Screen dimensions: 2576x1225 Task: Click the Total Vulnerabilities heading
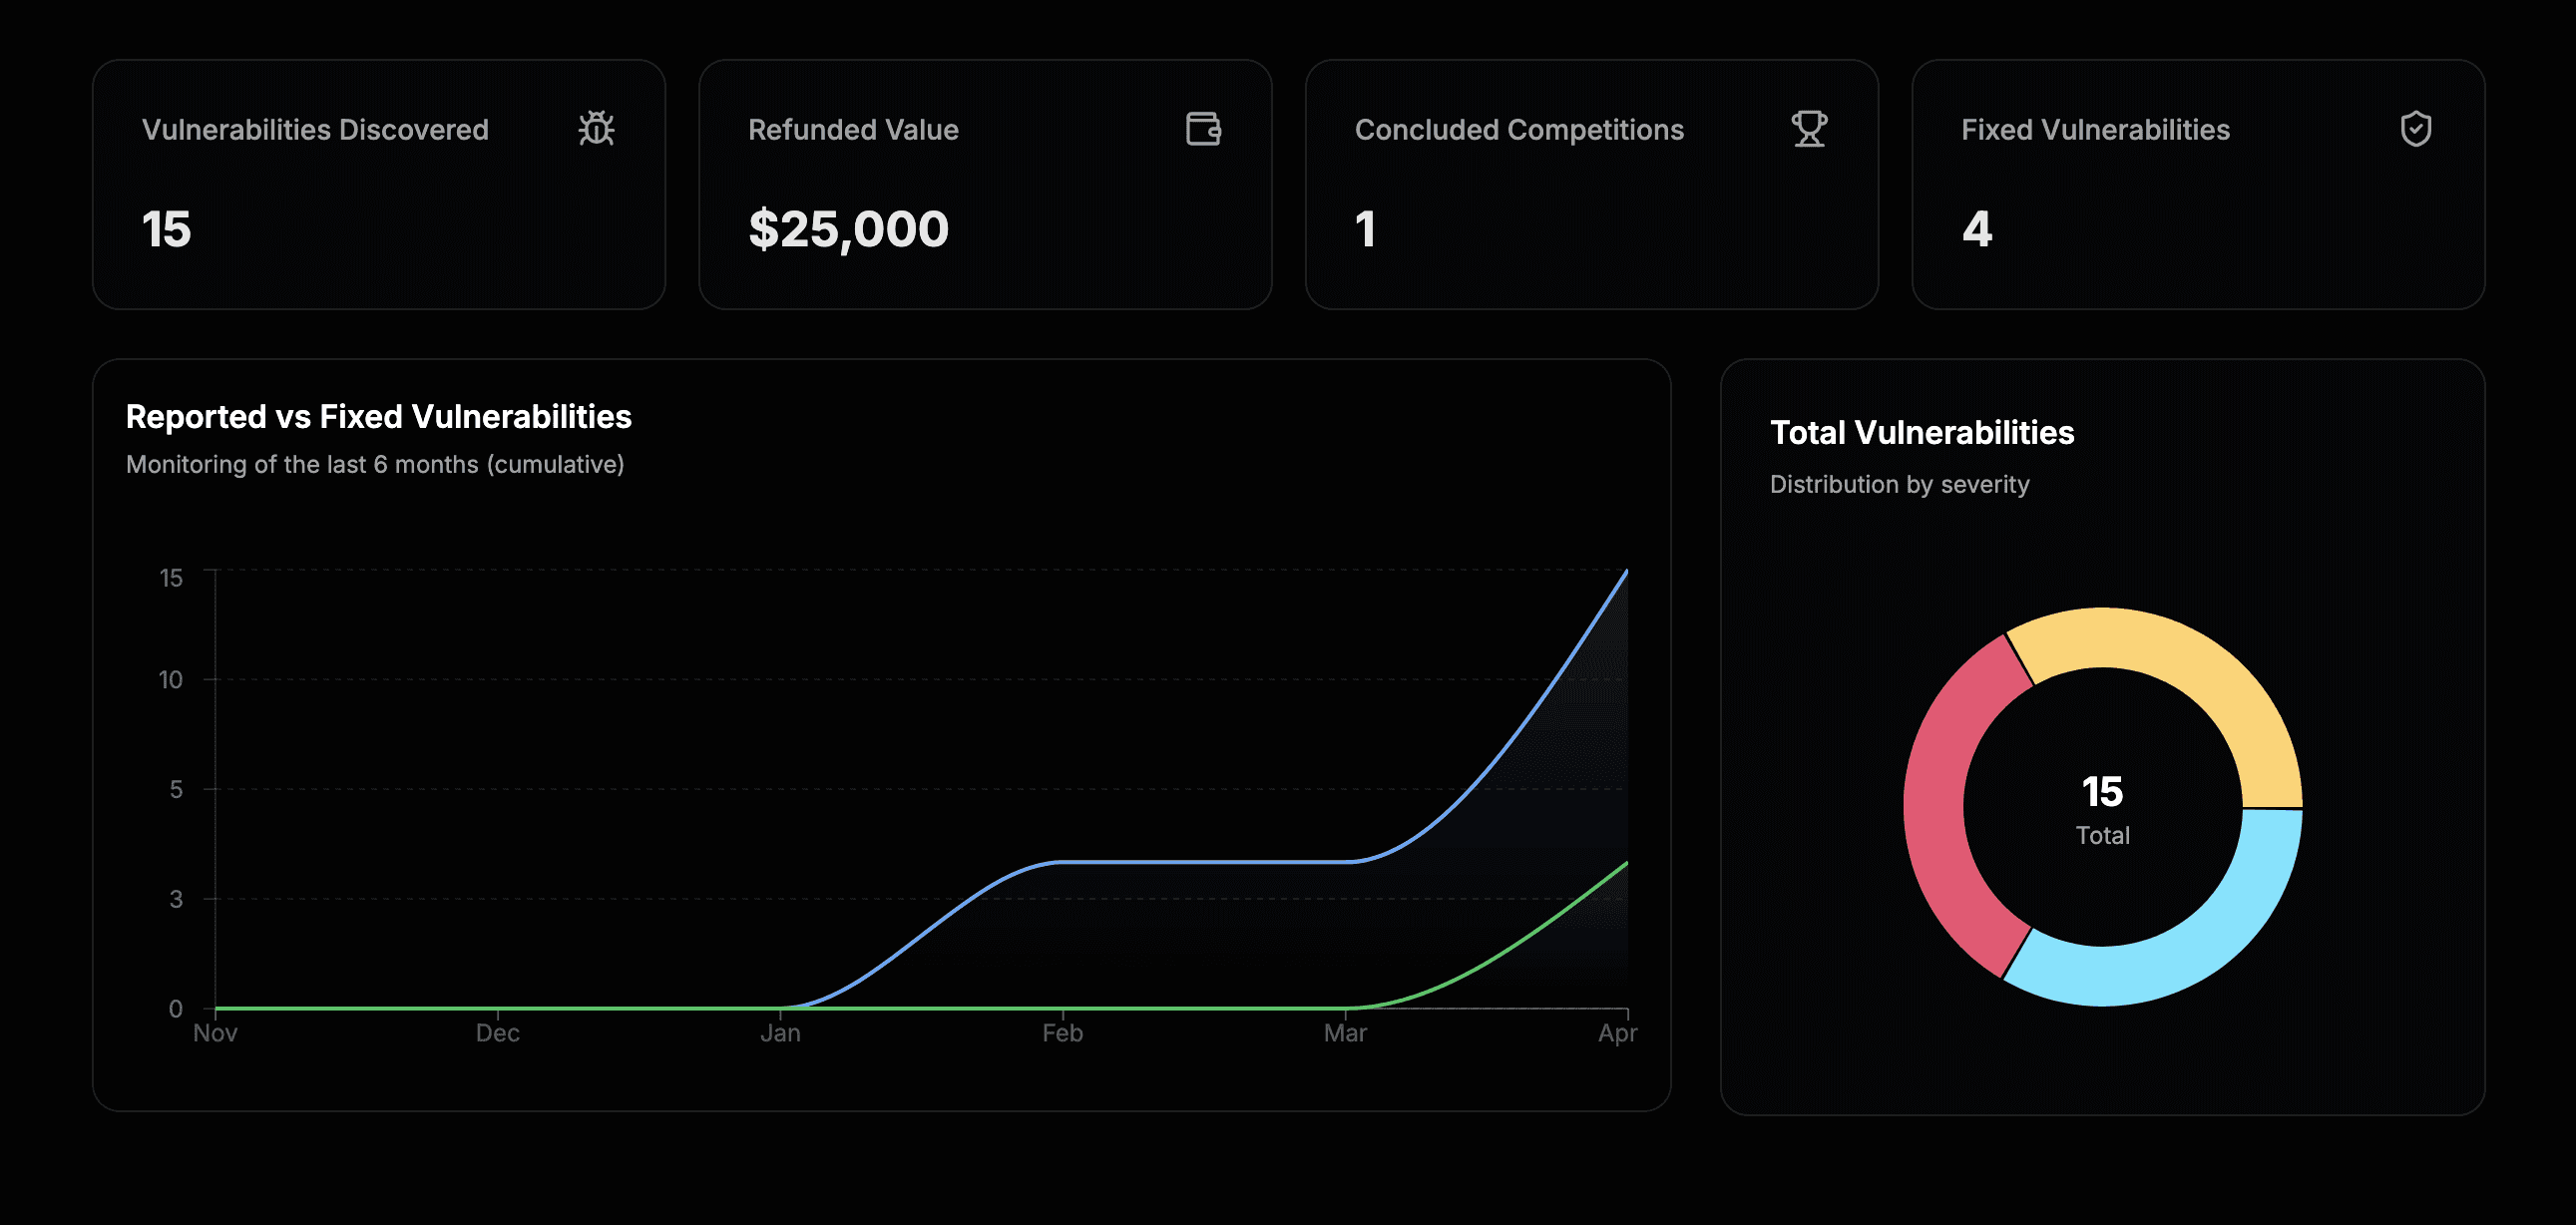pos(1921,433)
